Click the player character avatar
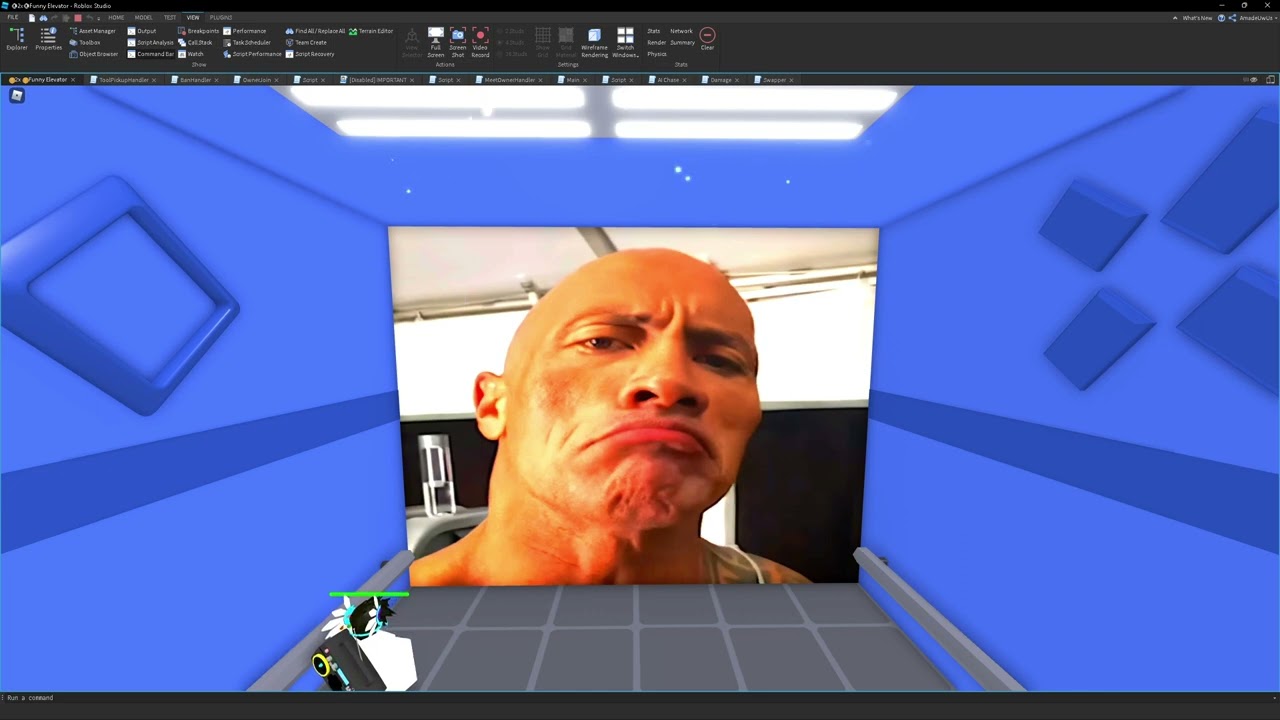Screen dimensions: 1280x720 [367, 643]
